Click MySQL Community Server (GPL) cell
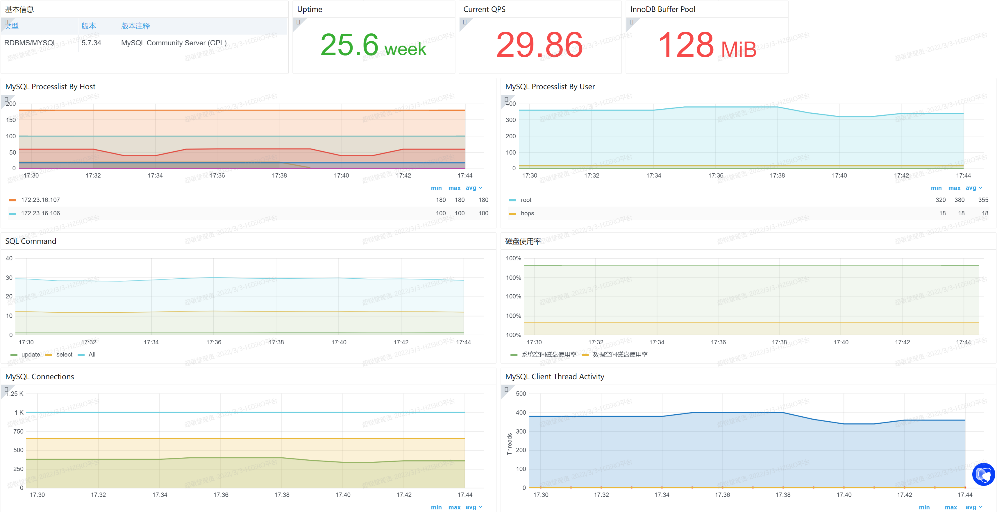Viewport: 997px width, 512px height. [174, 43]
